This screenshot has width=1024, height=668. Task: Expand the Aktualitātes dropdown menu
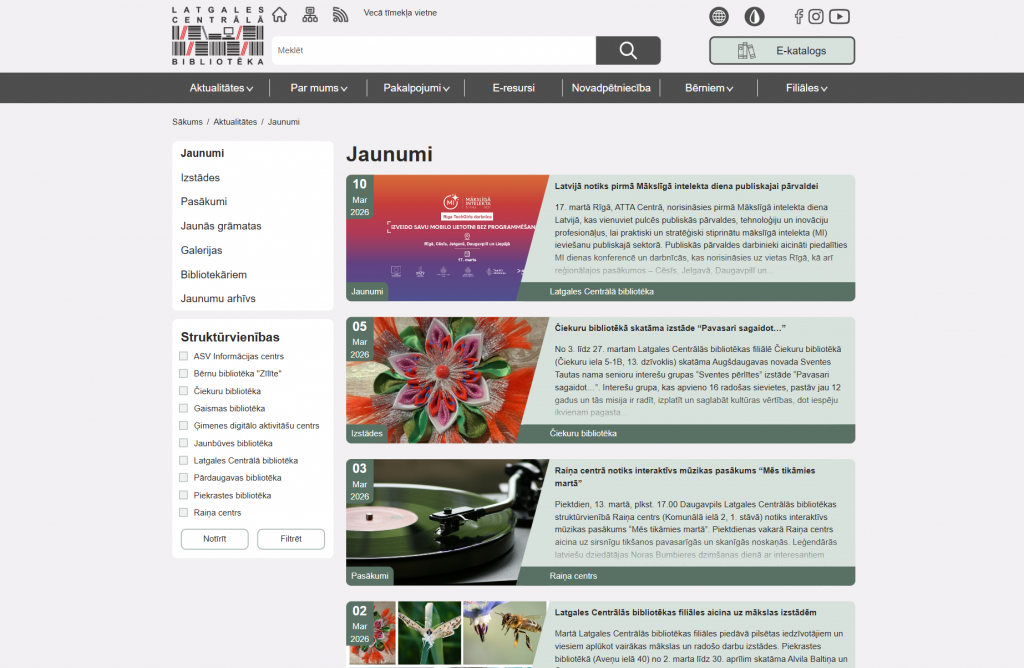[221, 88]
